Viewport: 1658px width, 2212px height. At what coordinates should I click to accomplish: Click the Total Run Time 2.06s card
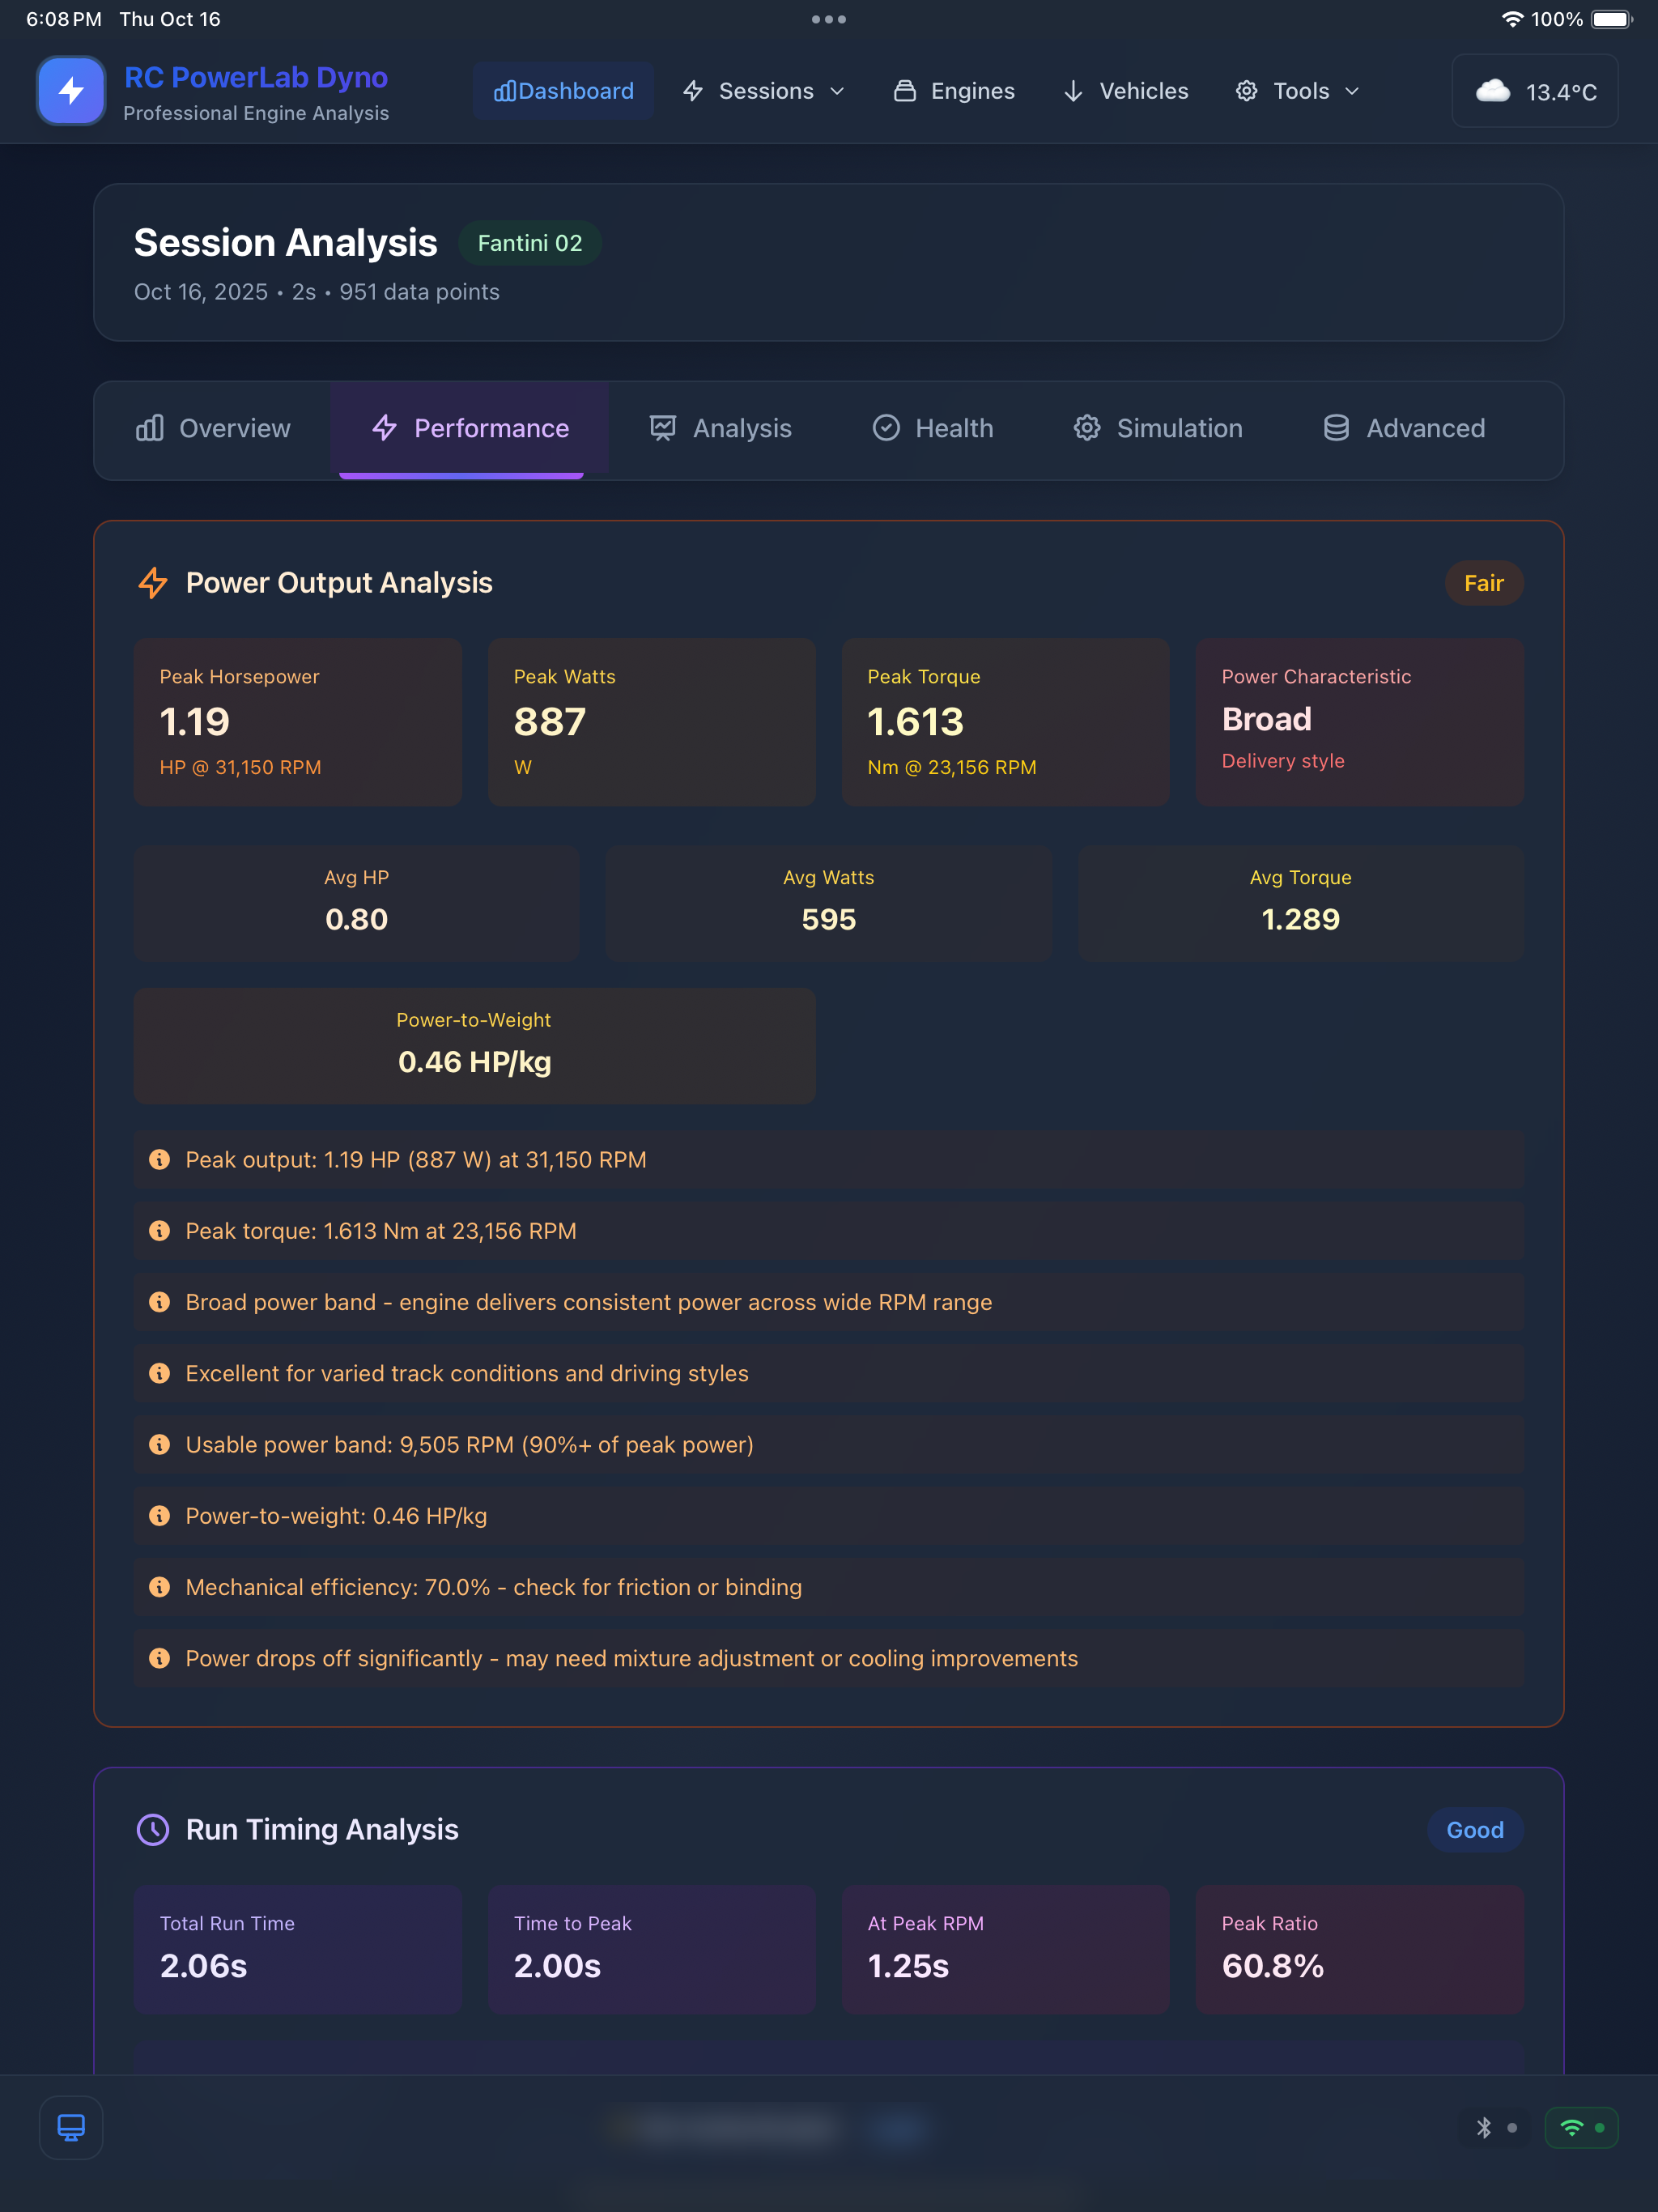coord(298,1950)
